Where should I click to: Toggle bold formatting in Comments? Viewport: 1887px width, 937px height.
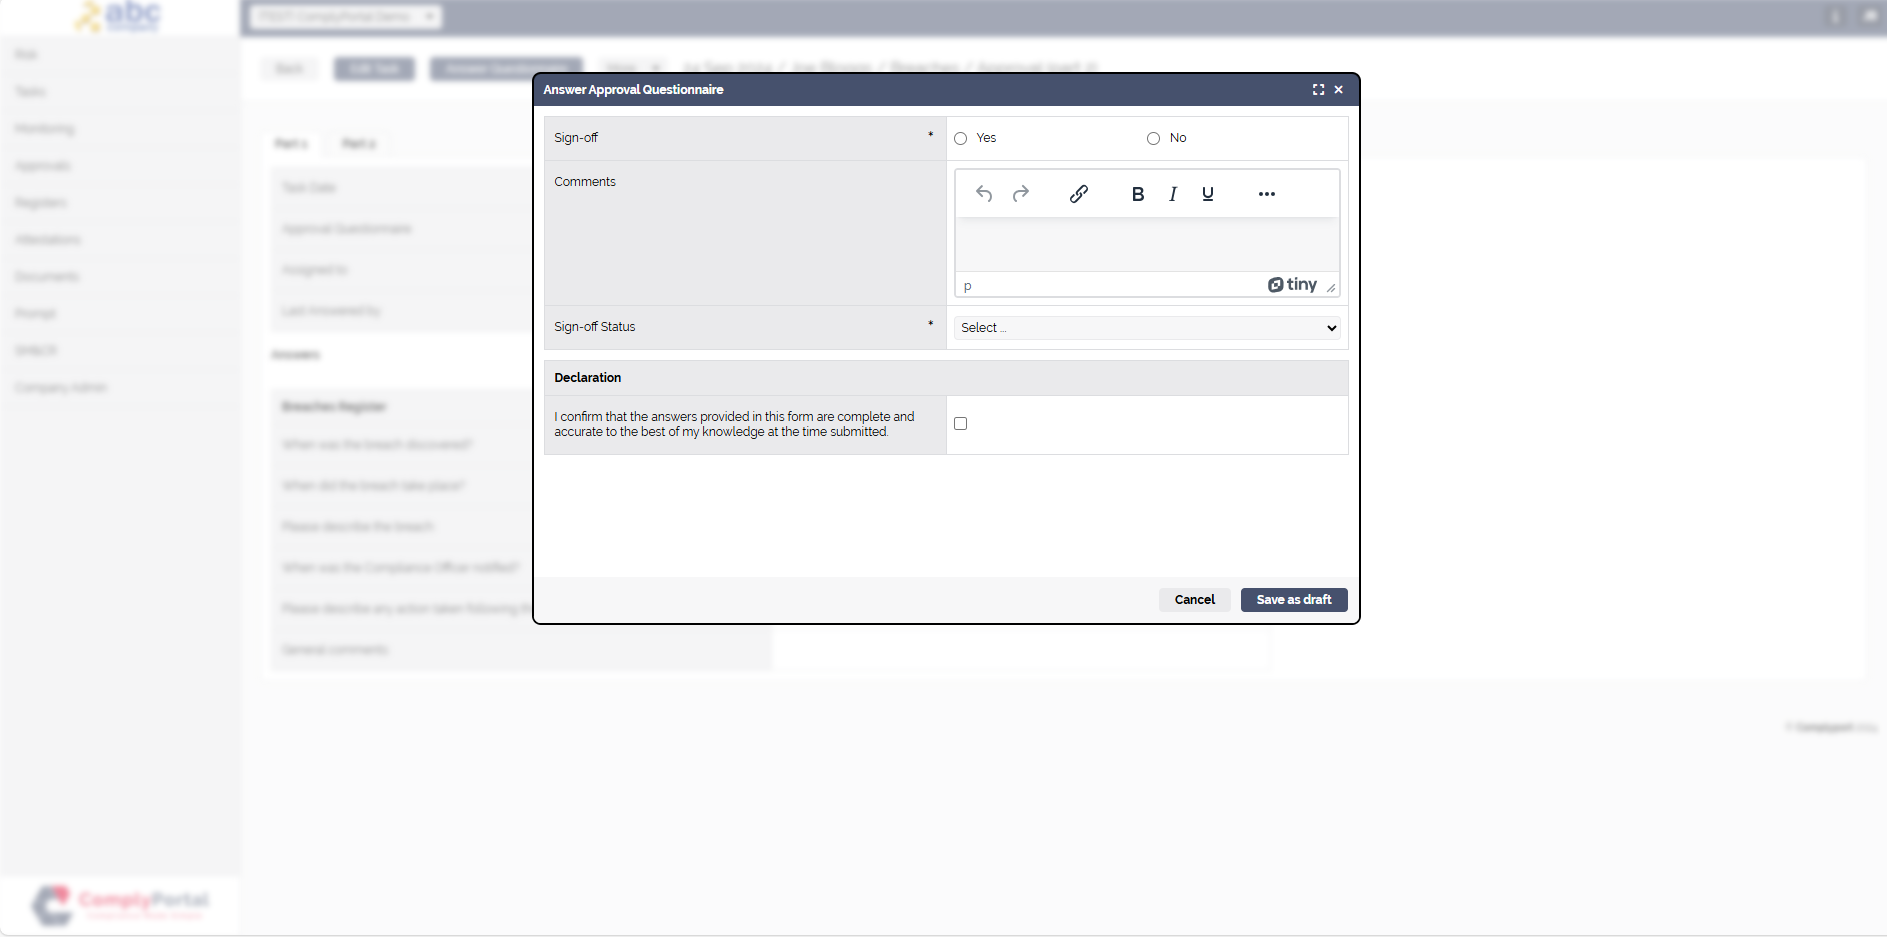pyautogui.click(x=1137, y=194)
